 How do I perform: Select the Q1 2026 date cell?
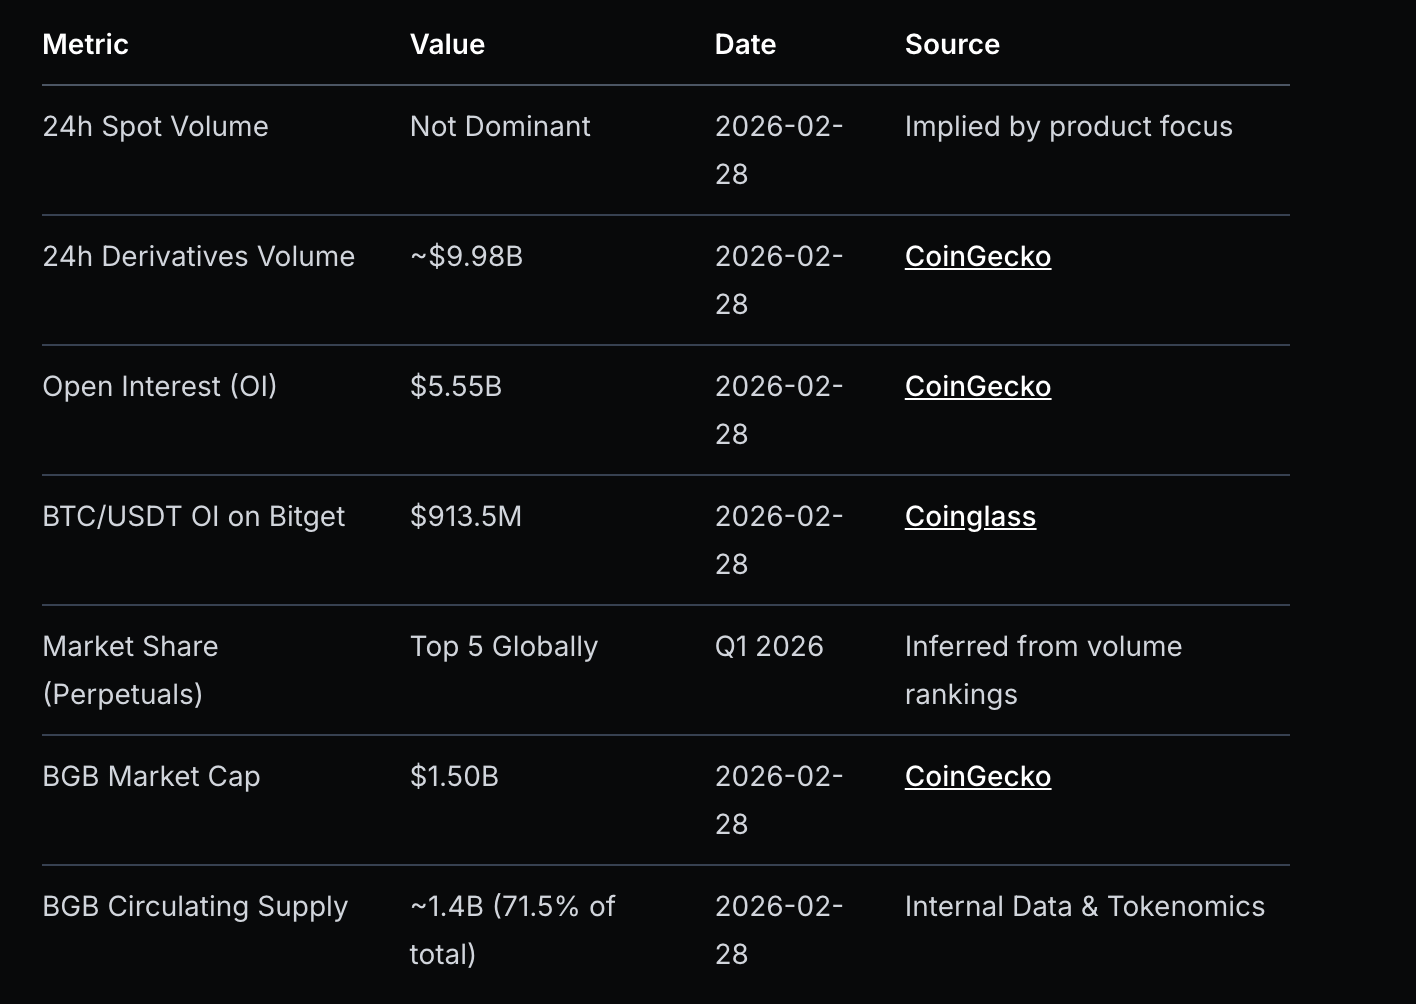click(x=769, y=647)
